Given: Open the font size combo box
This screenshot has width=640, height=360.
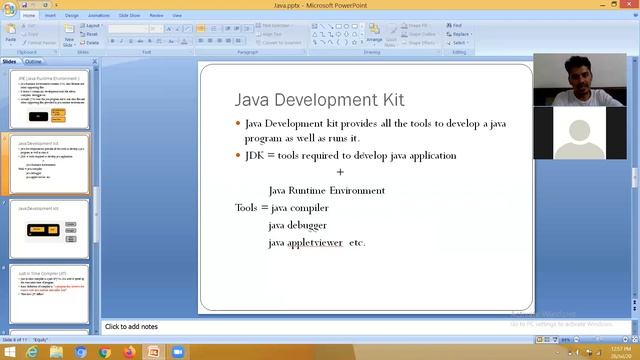Looking at the screenshot, I should [x=156, y=29].
